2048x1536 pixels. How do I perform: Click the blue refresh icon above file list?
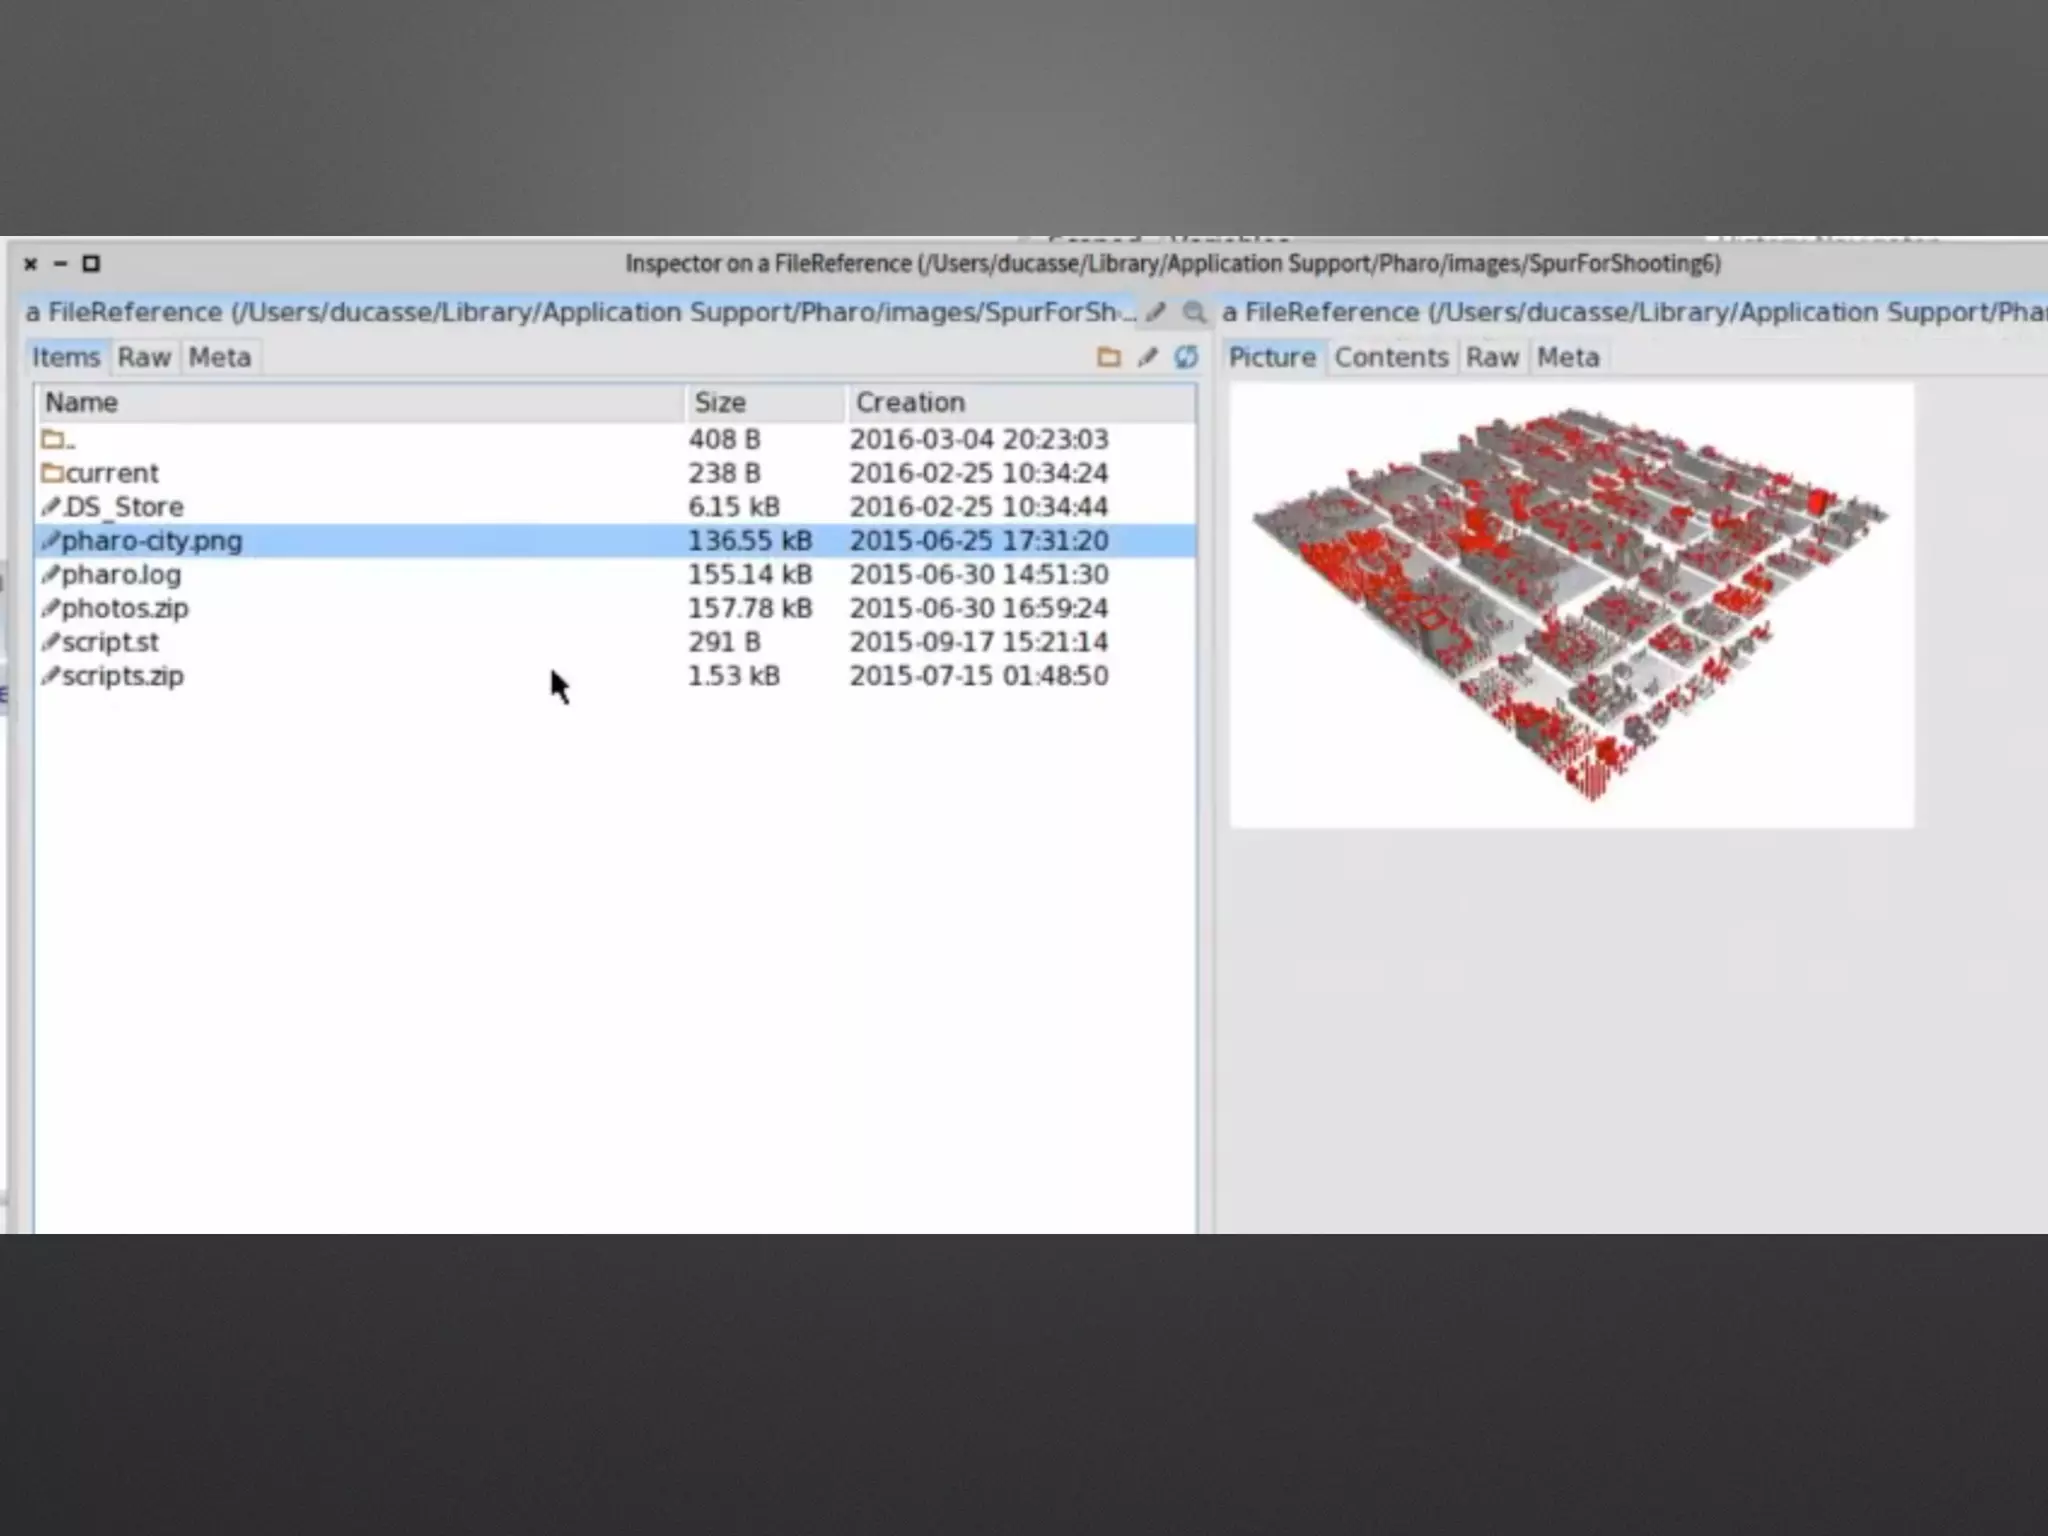1186,357
